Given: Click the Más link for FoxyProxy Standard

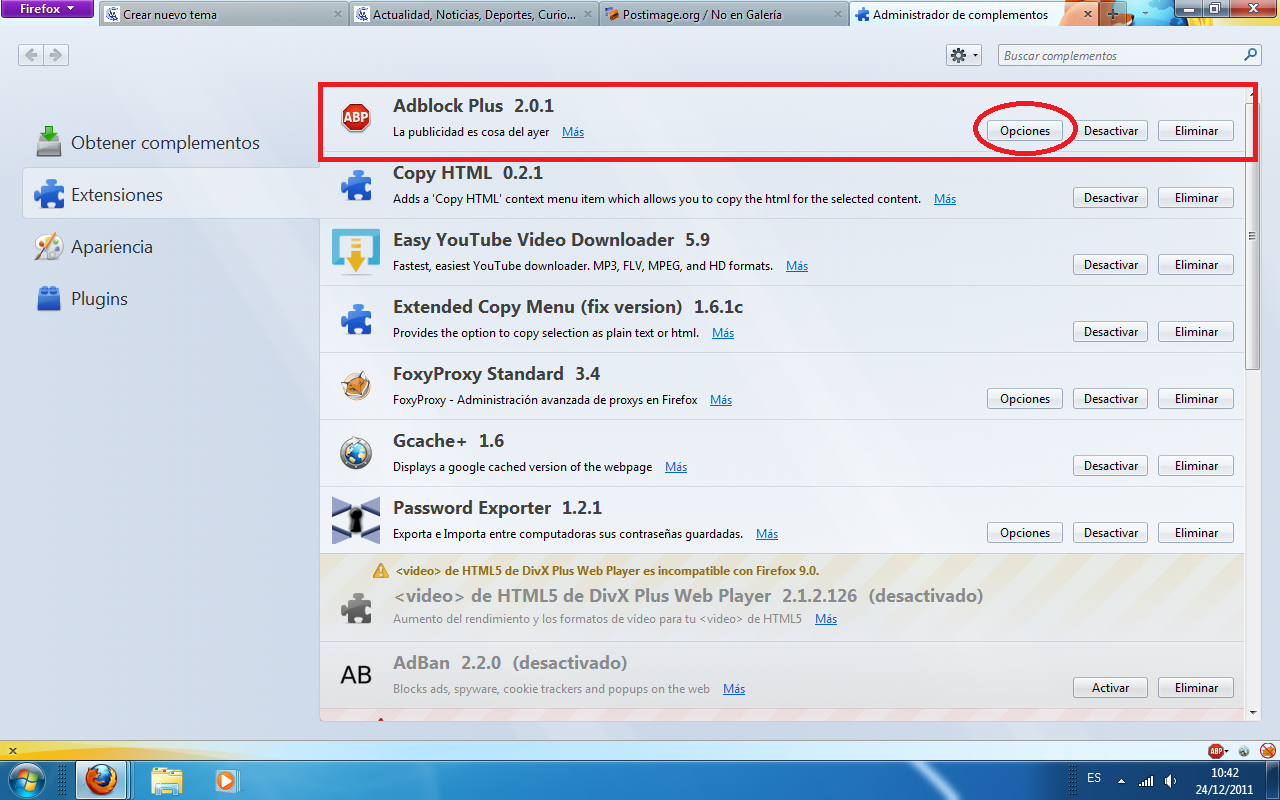Looking at the screenshot, I should coord(721,400).
